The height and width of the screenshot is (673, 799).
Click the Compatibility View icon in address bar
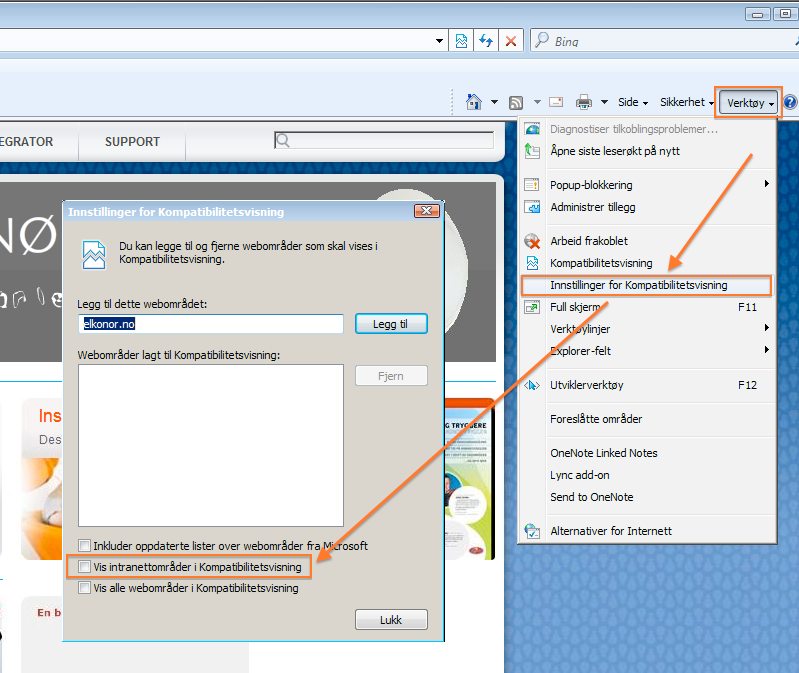(461, 41)
